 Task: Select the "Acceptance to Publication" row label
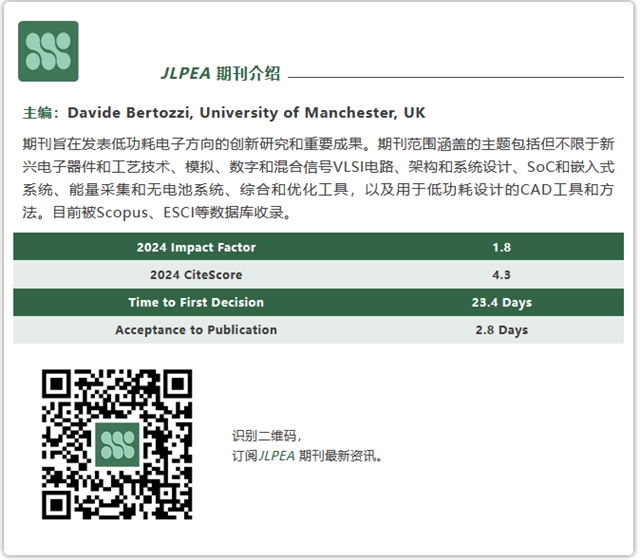[196, 330]
